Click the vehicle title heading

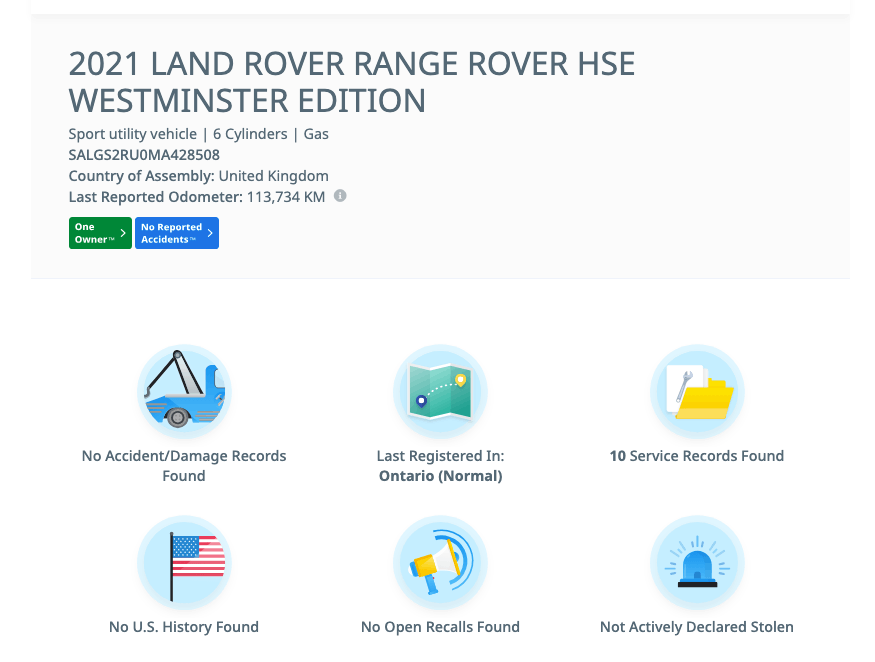click(x=352, y=82)
